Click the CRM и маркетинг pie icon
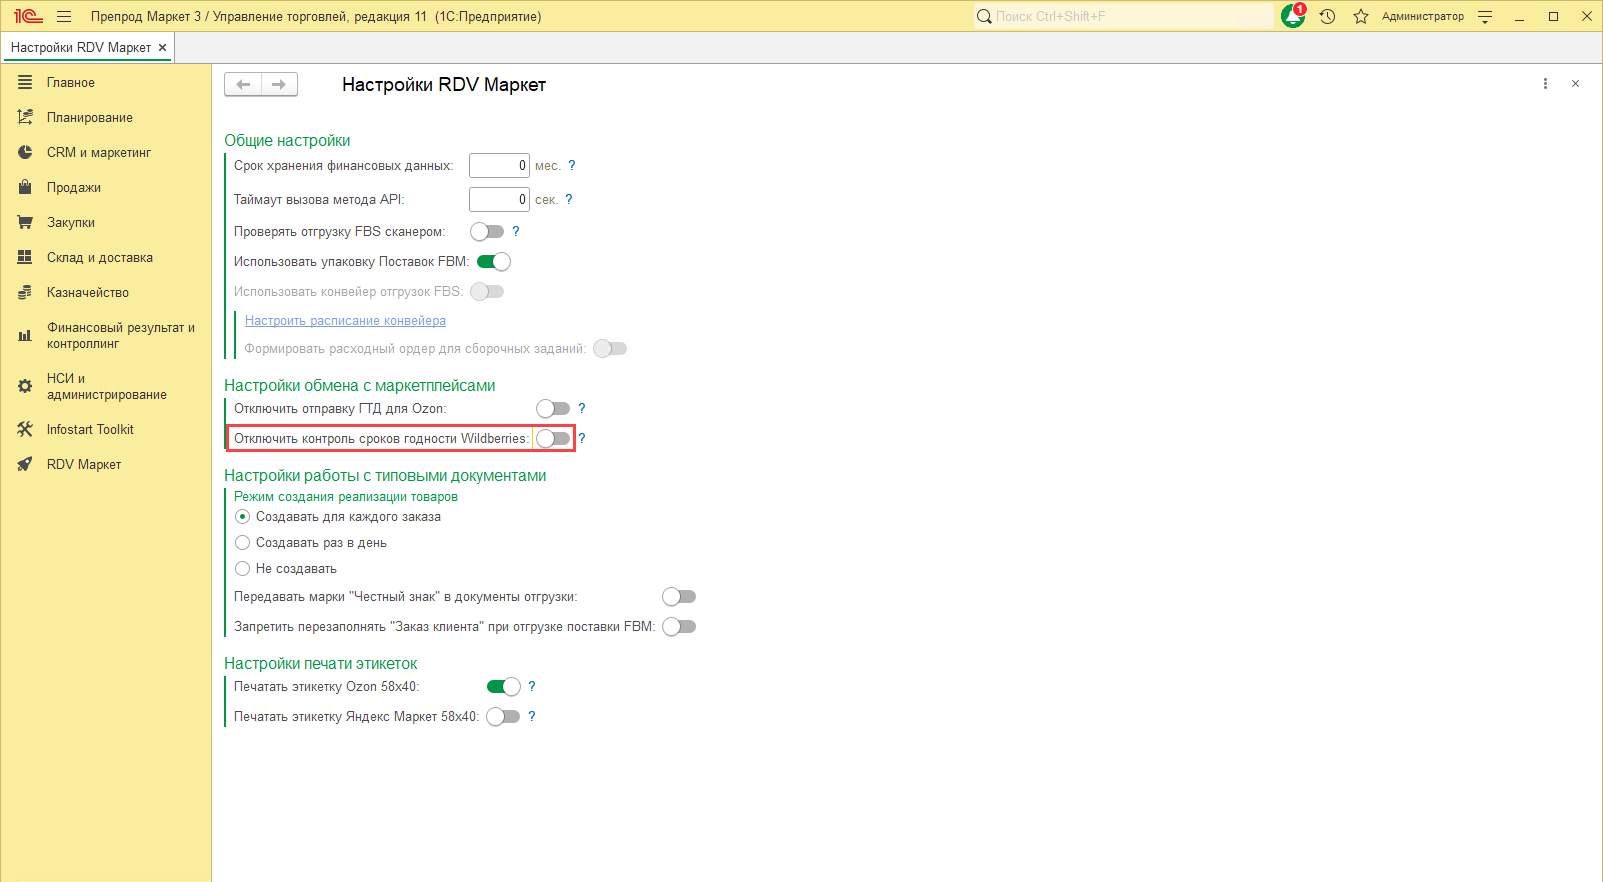This screenshot has width=1603, height=882. (x=25, y=152)
